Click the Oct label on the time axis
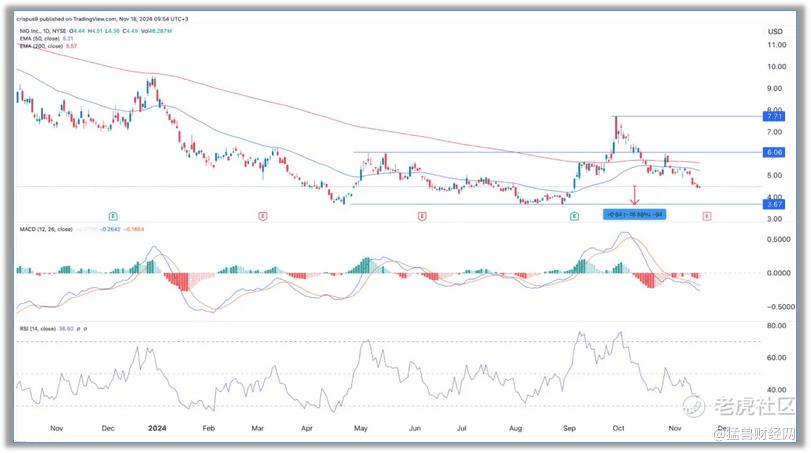The image size is (811, 453). point(618,428)
